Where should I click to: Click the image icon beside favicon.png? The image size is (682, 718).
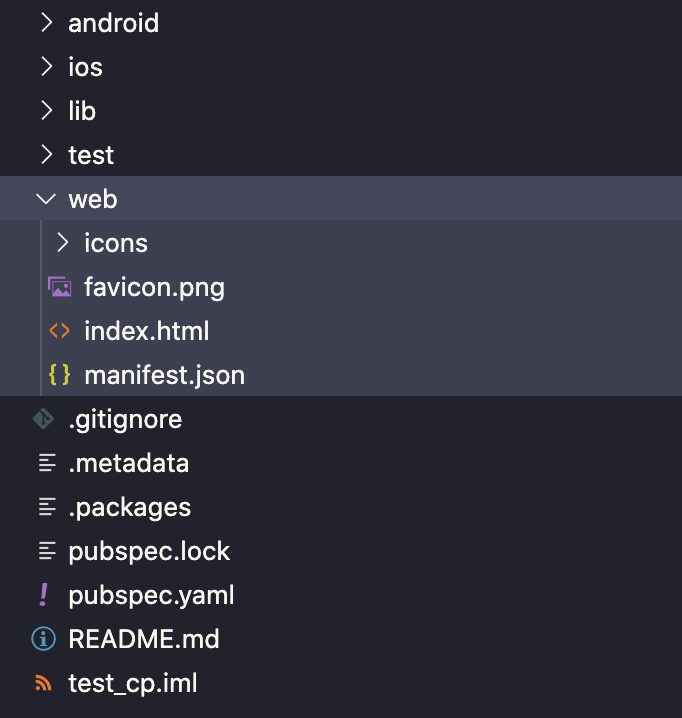[x=60, y=288]
